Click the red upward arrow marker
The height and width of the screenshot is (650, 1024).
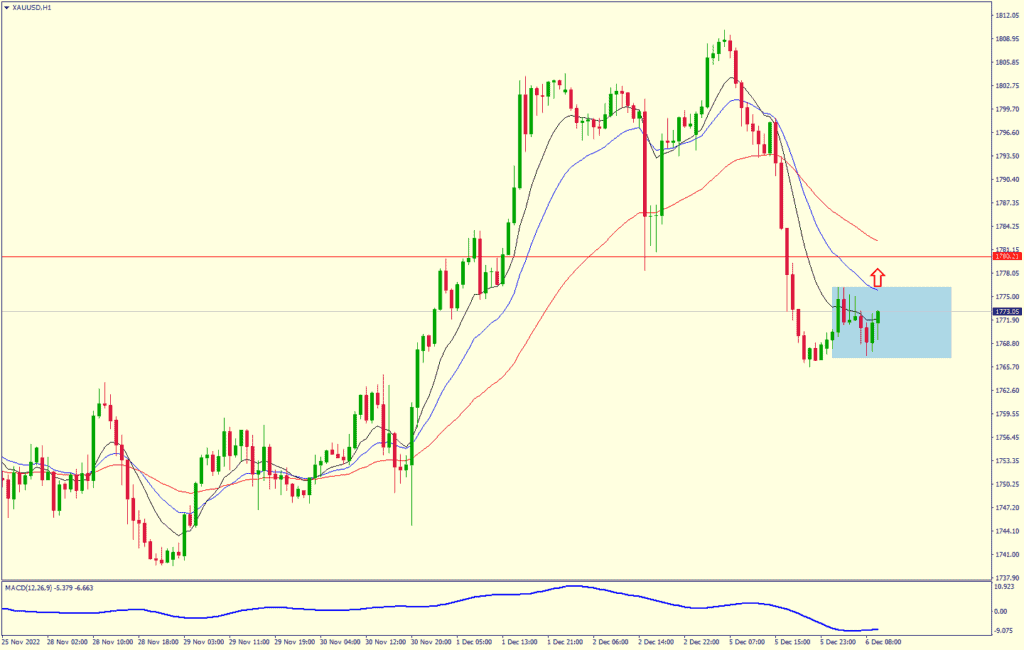pos(877,277)
